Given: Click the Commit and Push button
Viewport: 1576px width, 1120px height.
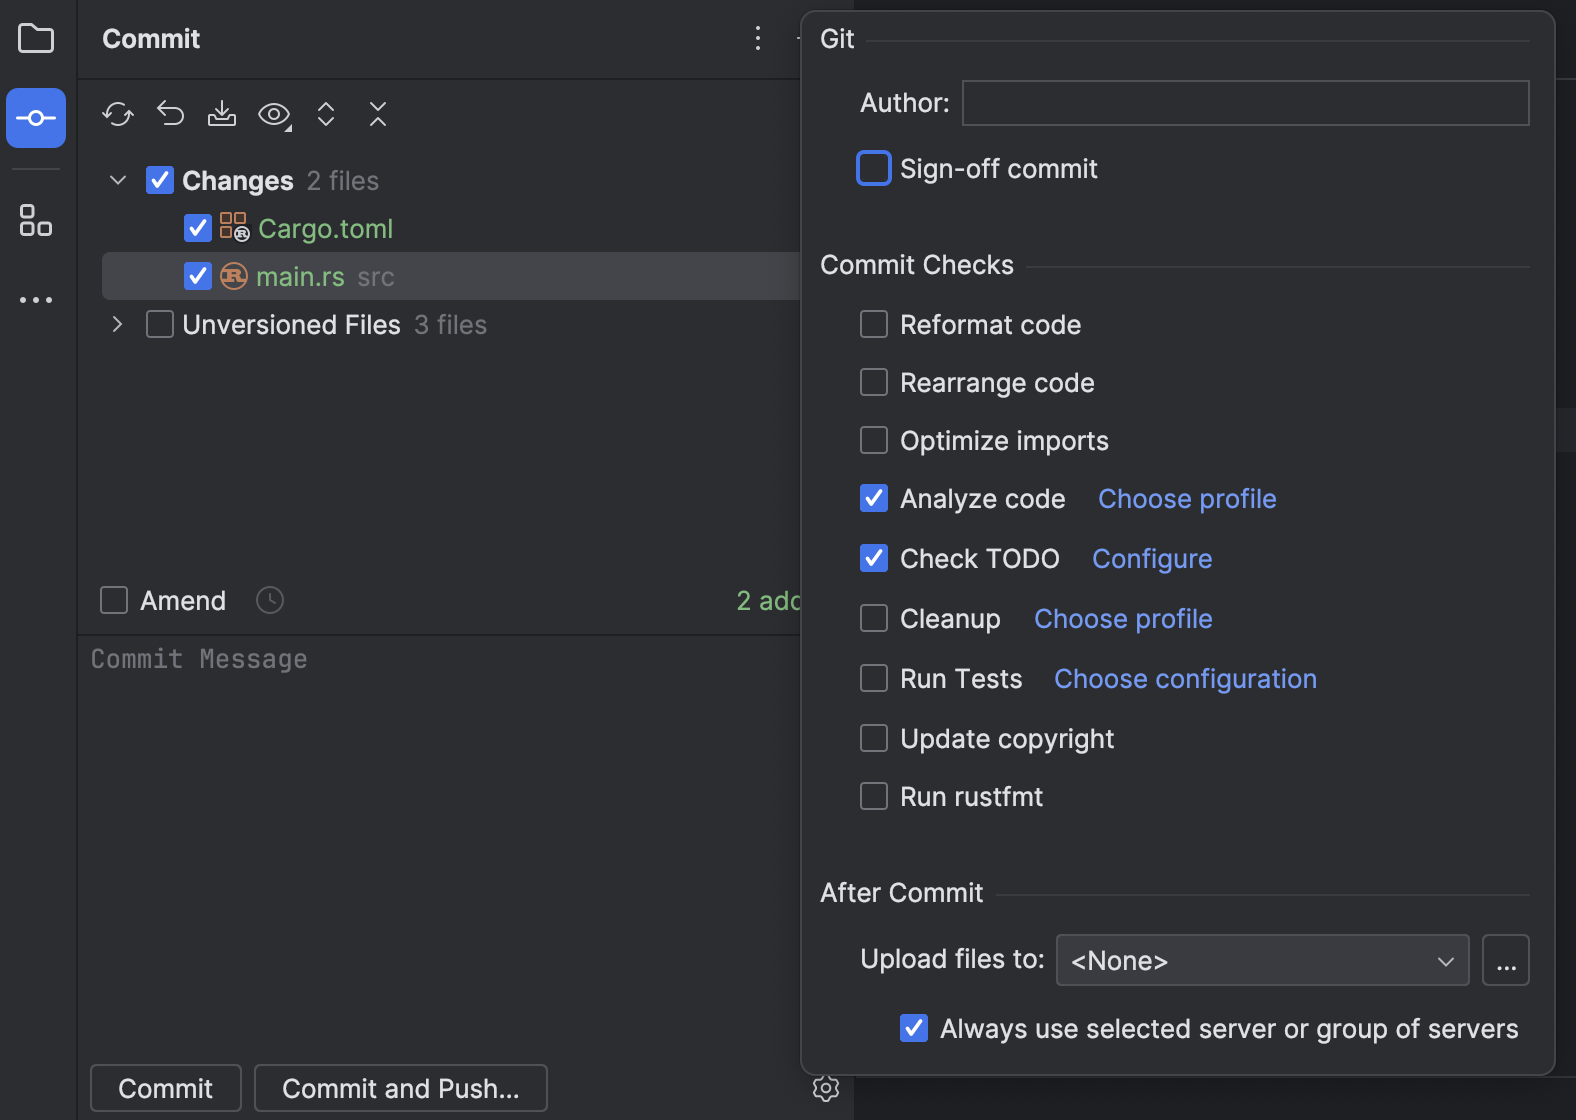Looking at the screenshot, I should [x=400, y=1088].
